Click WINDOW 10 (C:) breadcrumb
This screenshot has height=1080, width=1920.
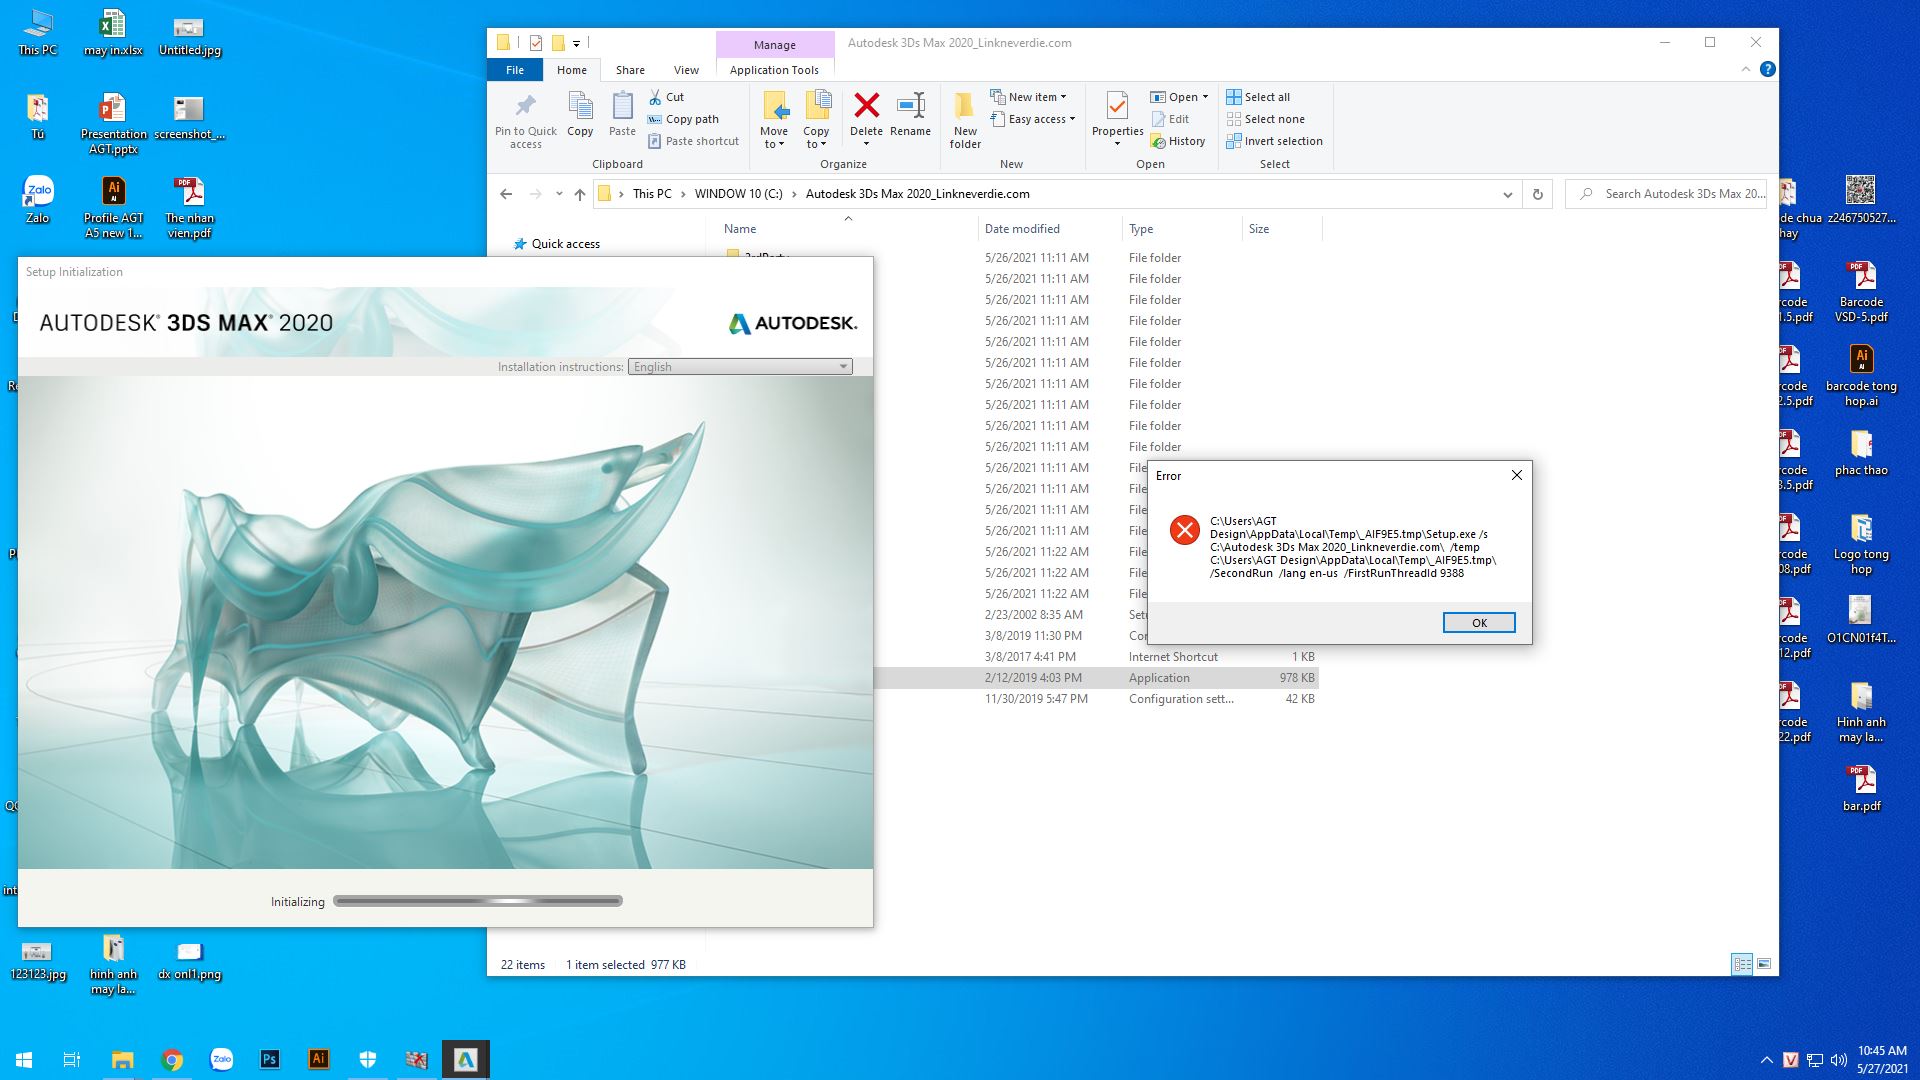coord(738,194)
